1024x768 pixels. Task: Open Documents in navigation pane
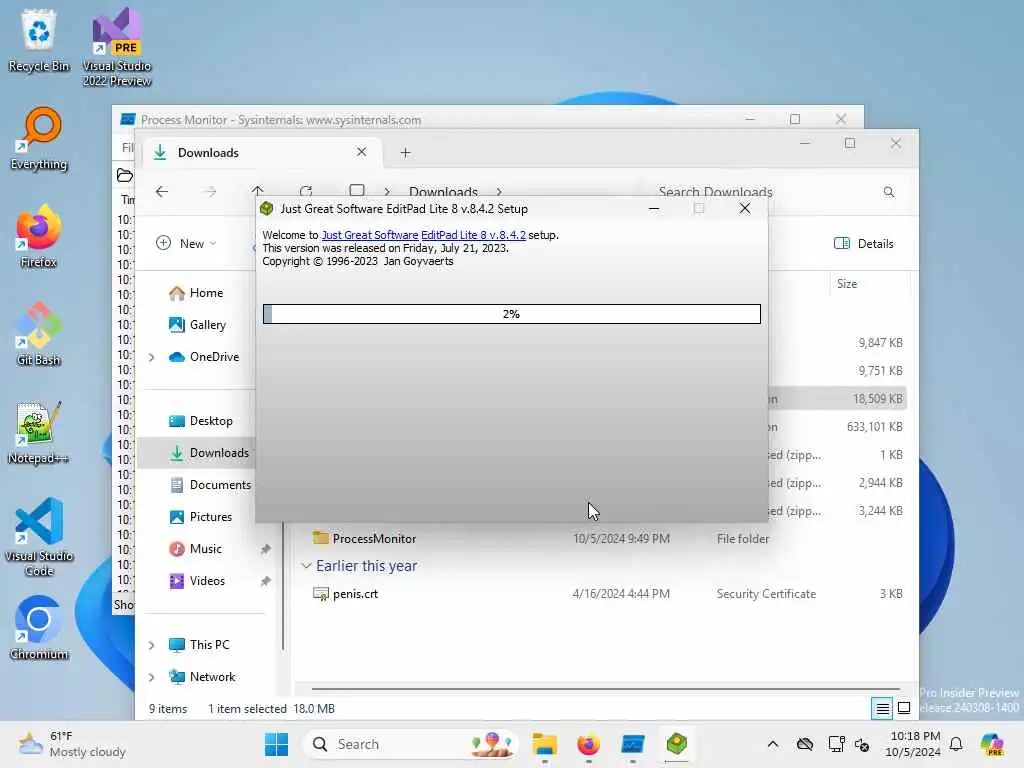point(210,485)
